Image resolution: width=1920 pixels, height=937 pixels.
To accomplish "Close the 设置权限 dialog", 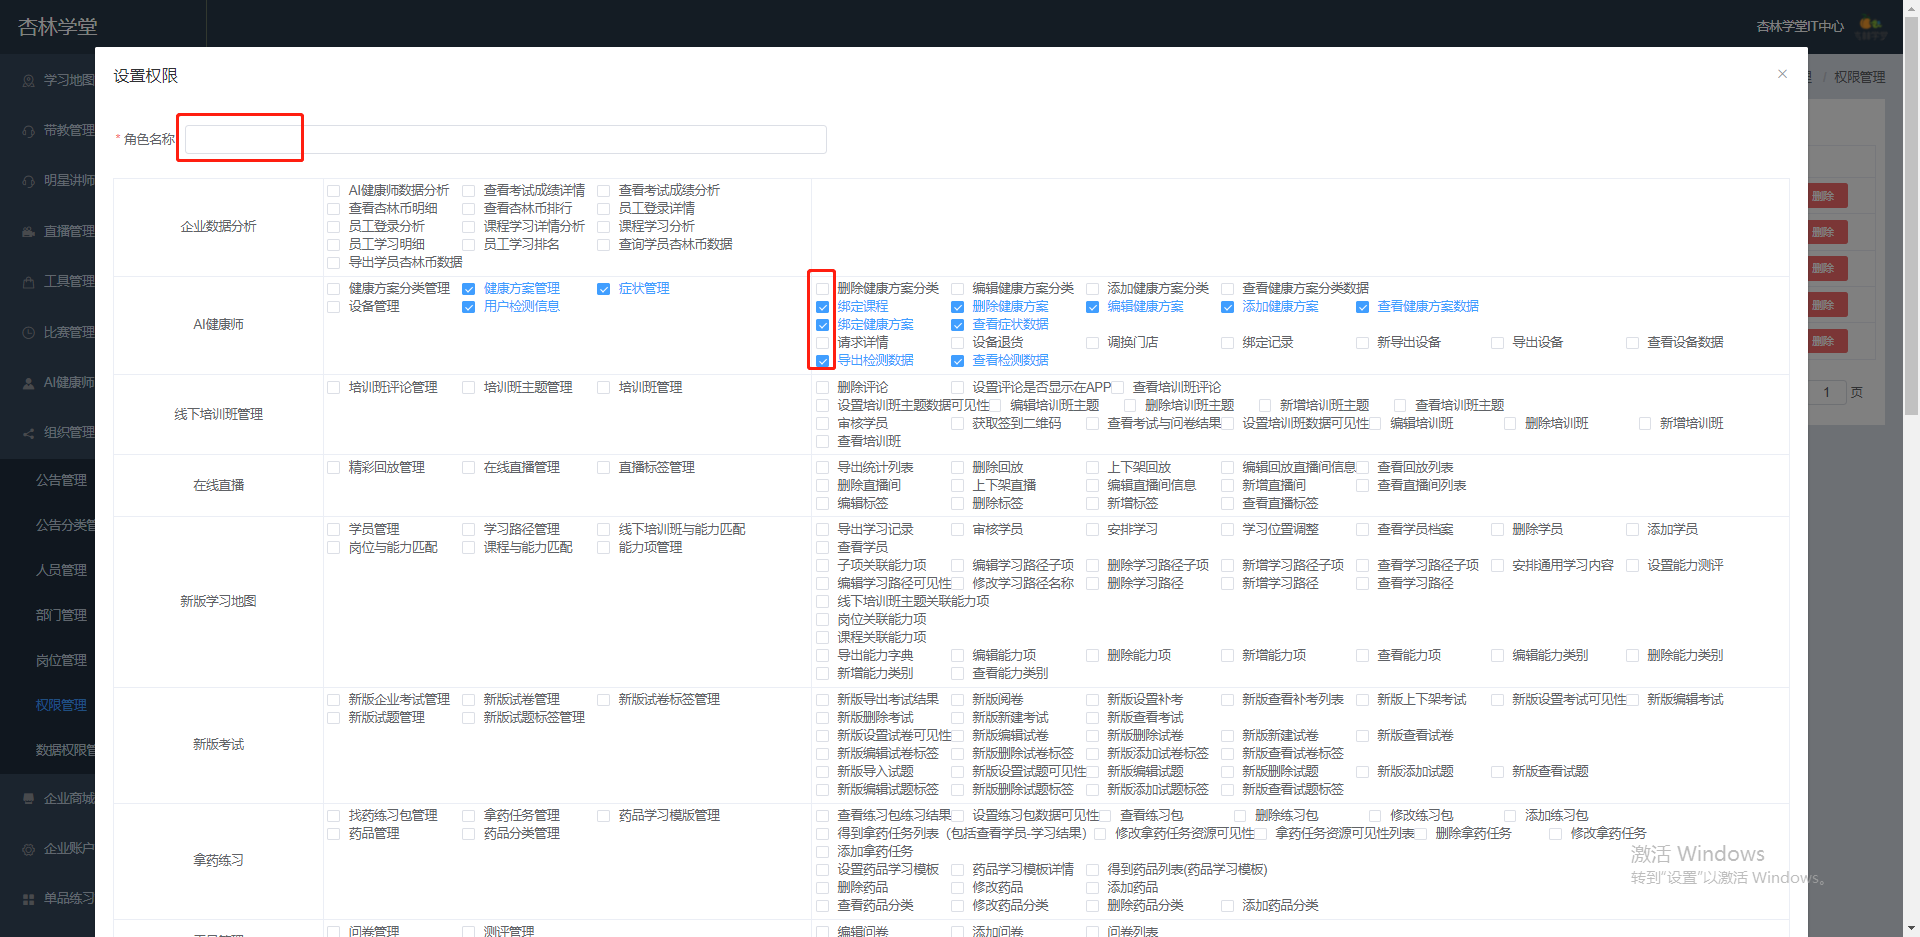I will tap(1782, 74).
